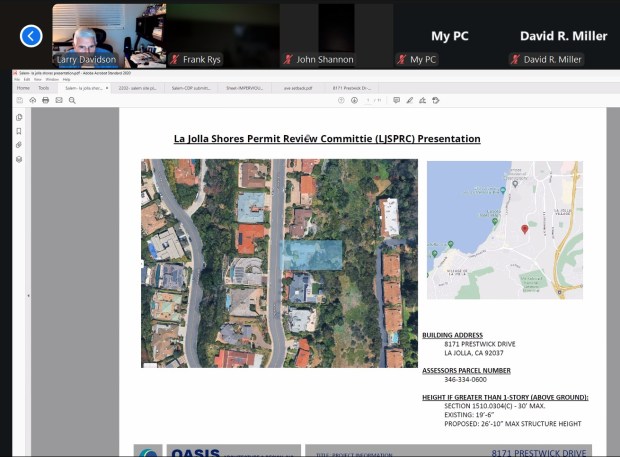Screen dimensions: 620x457
Task: Switch to the Home tab
Action: point(23,88)
